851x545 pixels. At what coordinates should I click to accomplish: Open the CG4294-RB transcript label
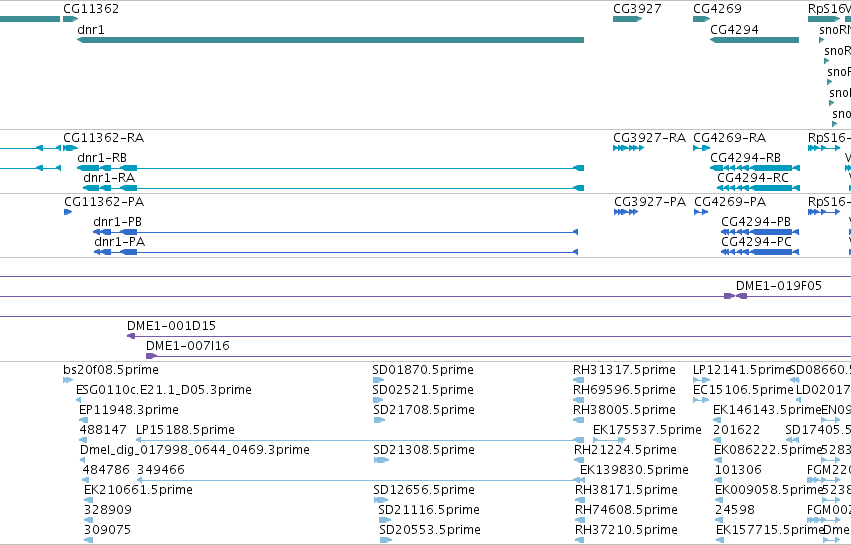[745, 158]
